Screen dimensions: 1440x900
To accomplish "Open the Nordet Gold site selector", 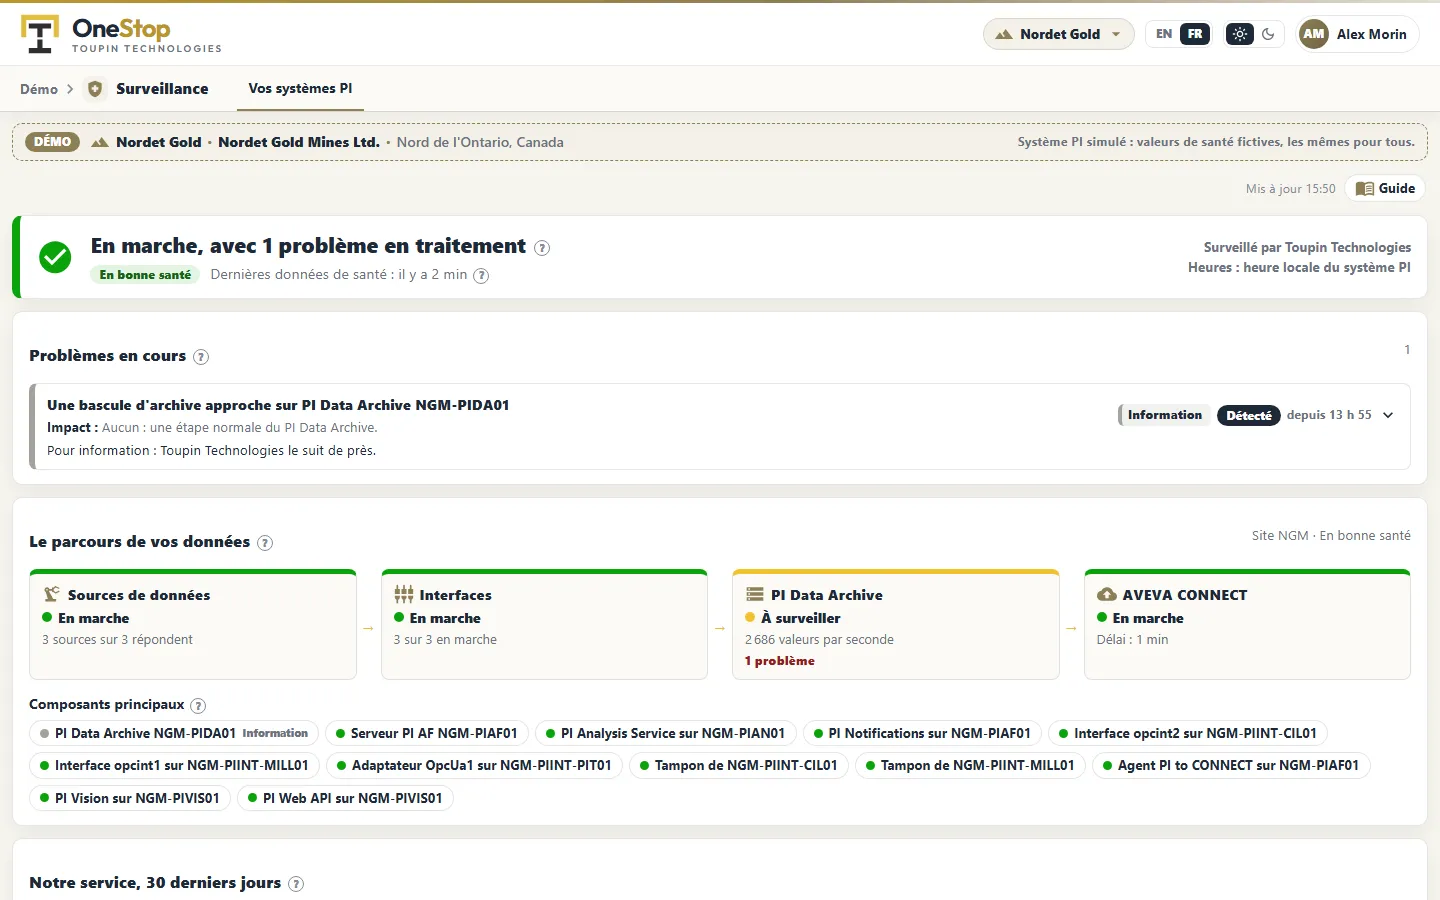I will coord(1059,34).
